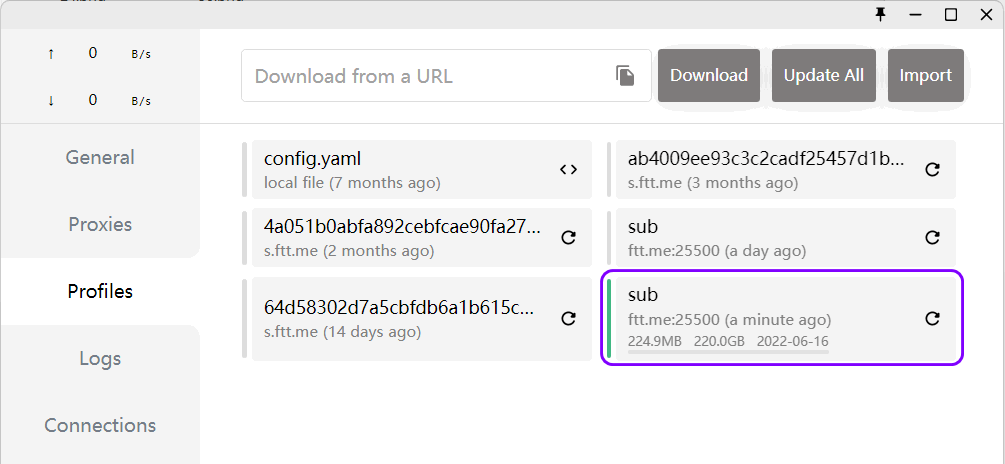
Task: Activate the sub profile card from a day ago
Action: tap(760, 237)
